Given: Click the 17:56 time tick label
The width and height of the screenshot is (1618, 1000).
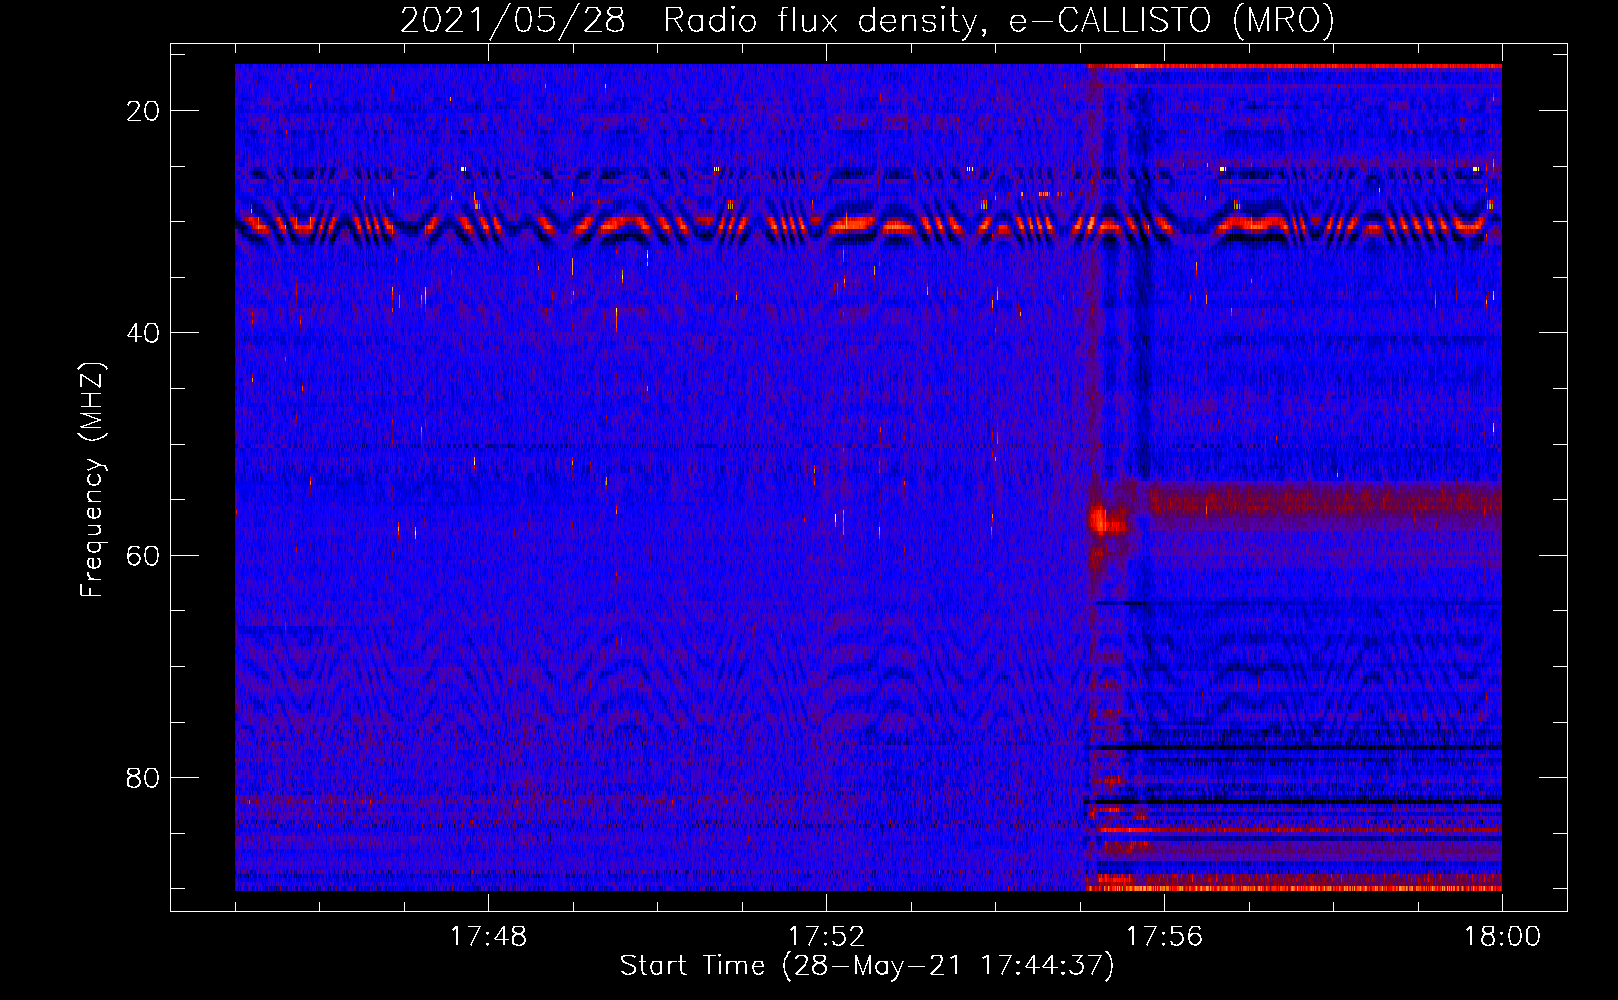Looking at the screenshot, I should click(1164, 937).
